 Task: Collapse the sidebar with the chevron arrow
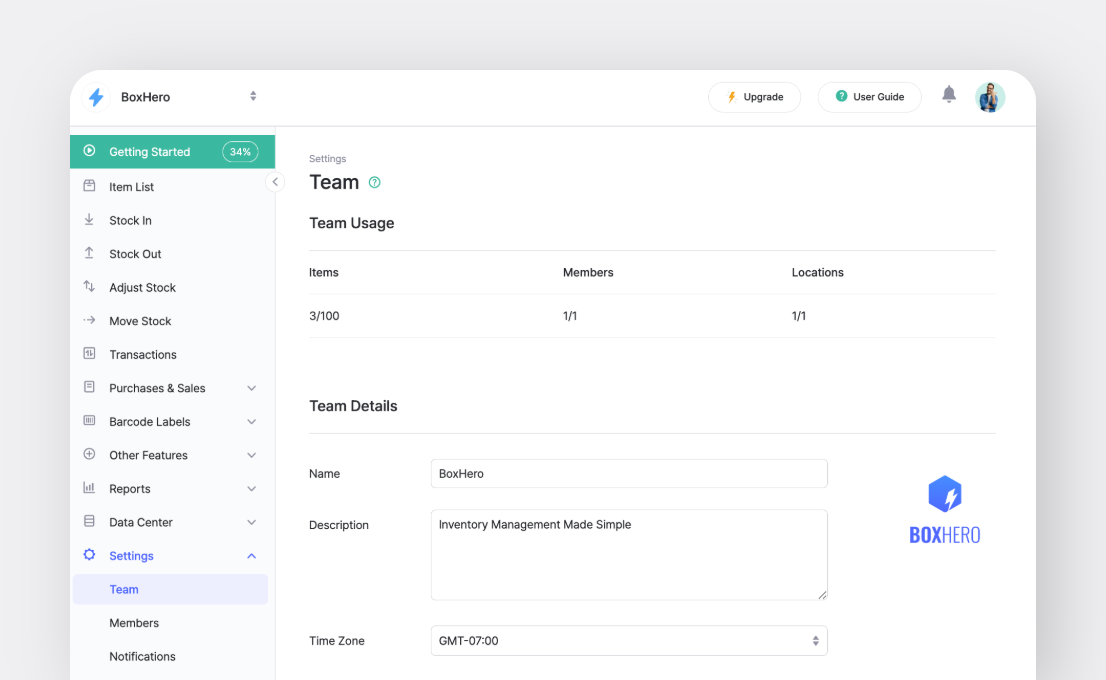276,182
